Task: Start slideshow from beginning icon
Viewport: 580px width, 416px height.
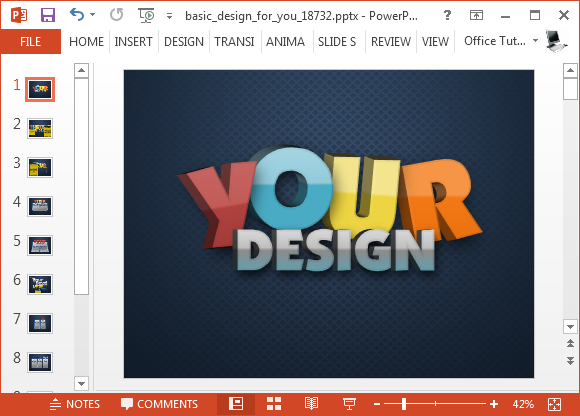Action: coord(146,15)
